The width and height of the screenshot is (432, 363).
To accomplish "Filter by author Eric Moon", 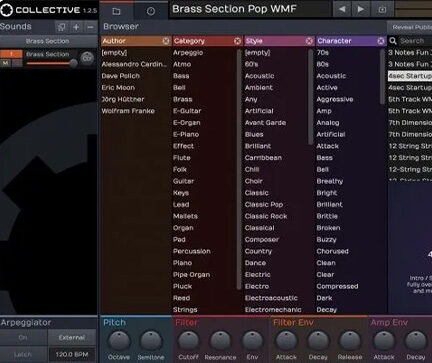I will [x=118, y=88].
